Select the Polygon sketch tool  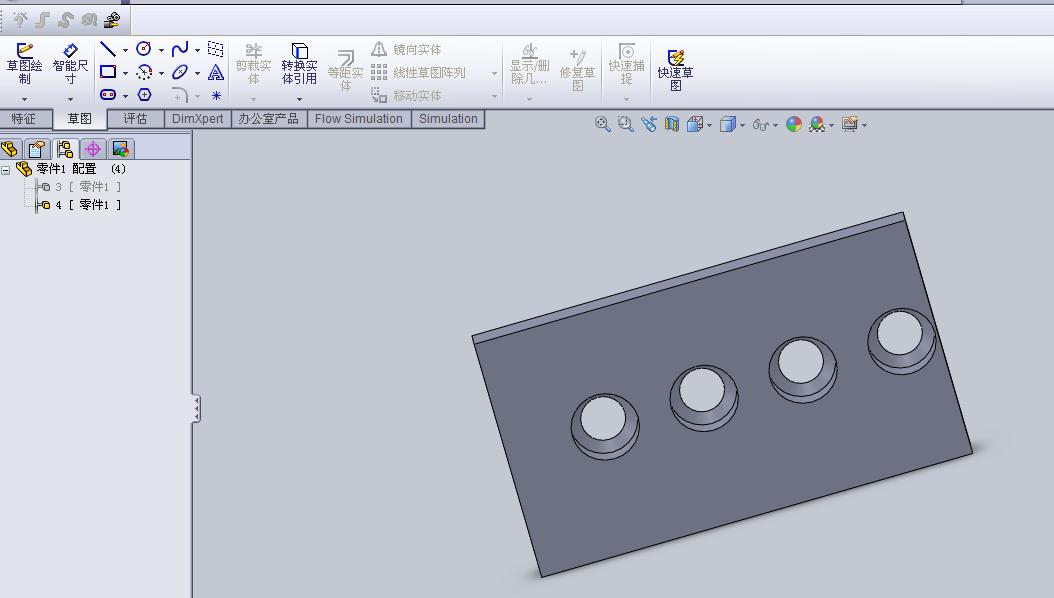coord(144,95)
